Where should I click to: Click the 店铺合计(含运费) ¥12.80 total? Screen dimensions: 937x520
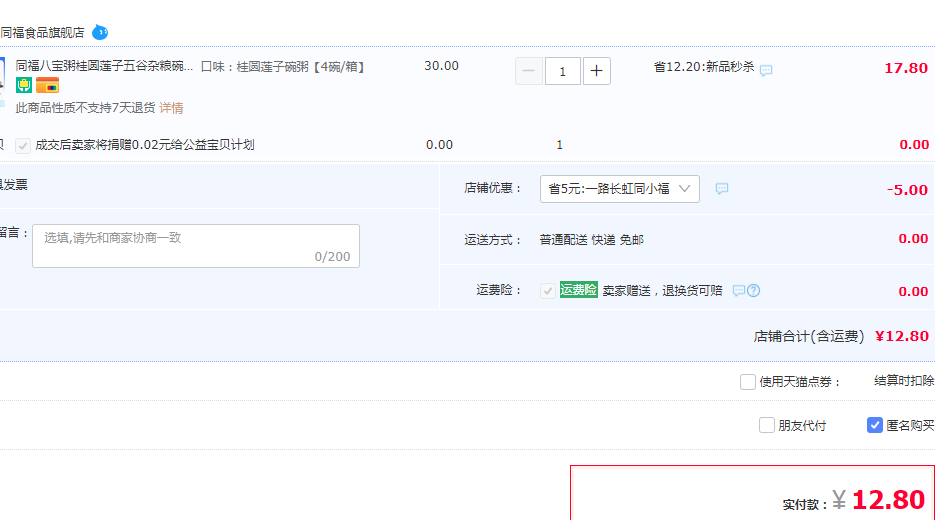[841, 337]
